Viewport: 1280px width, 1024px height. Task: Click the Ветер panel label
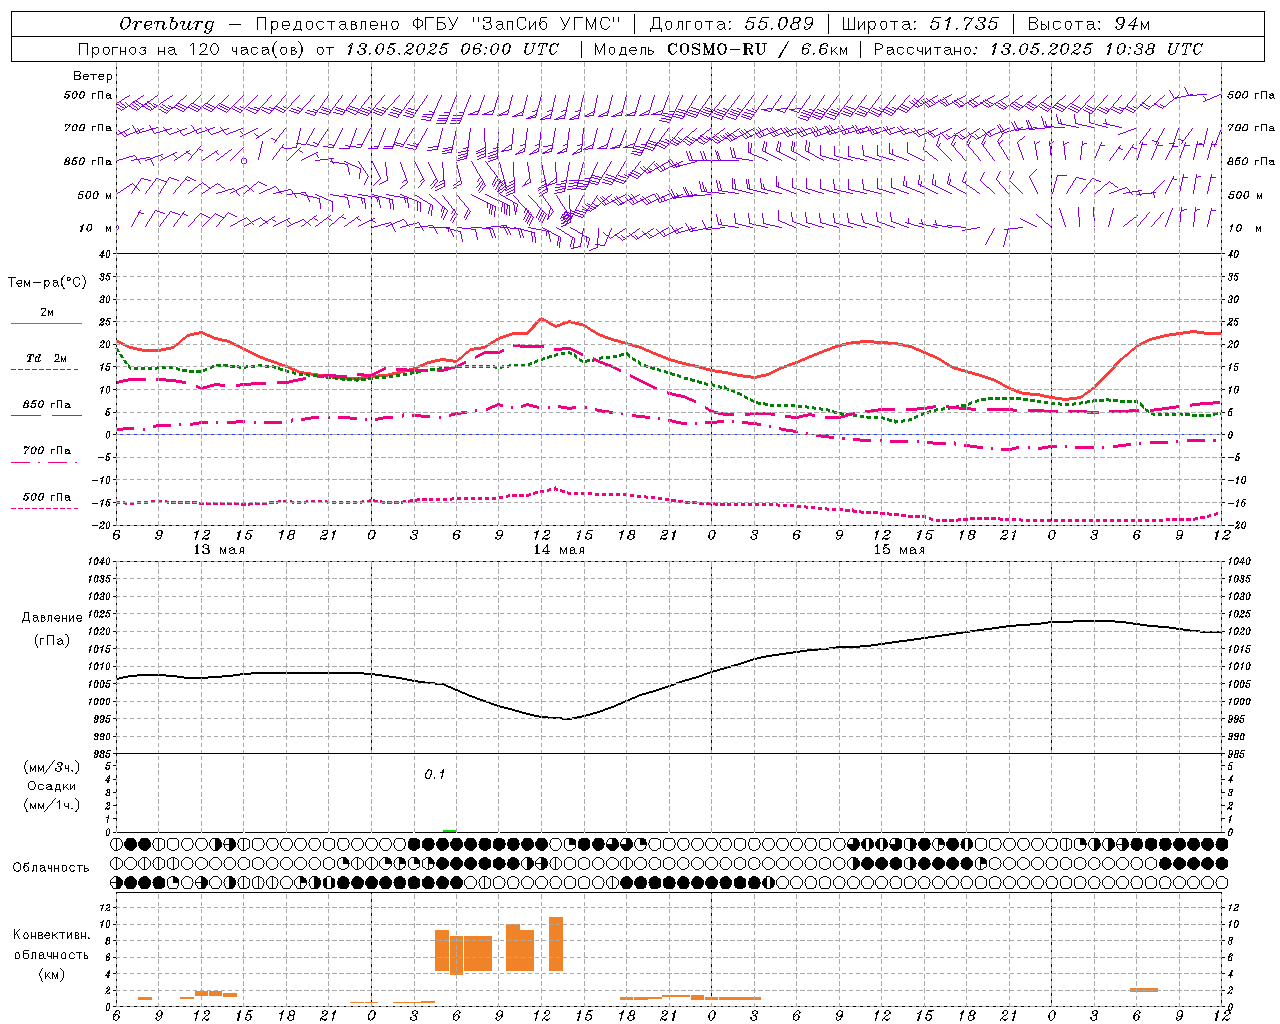click(93, 76)
